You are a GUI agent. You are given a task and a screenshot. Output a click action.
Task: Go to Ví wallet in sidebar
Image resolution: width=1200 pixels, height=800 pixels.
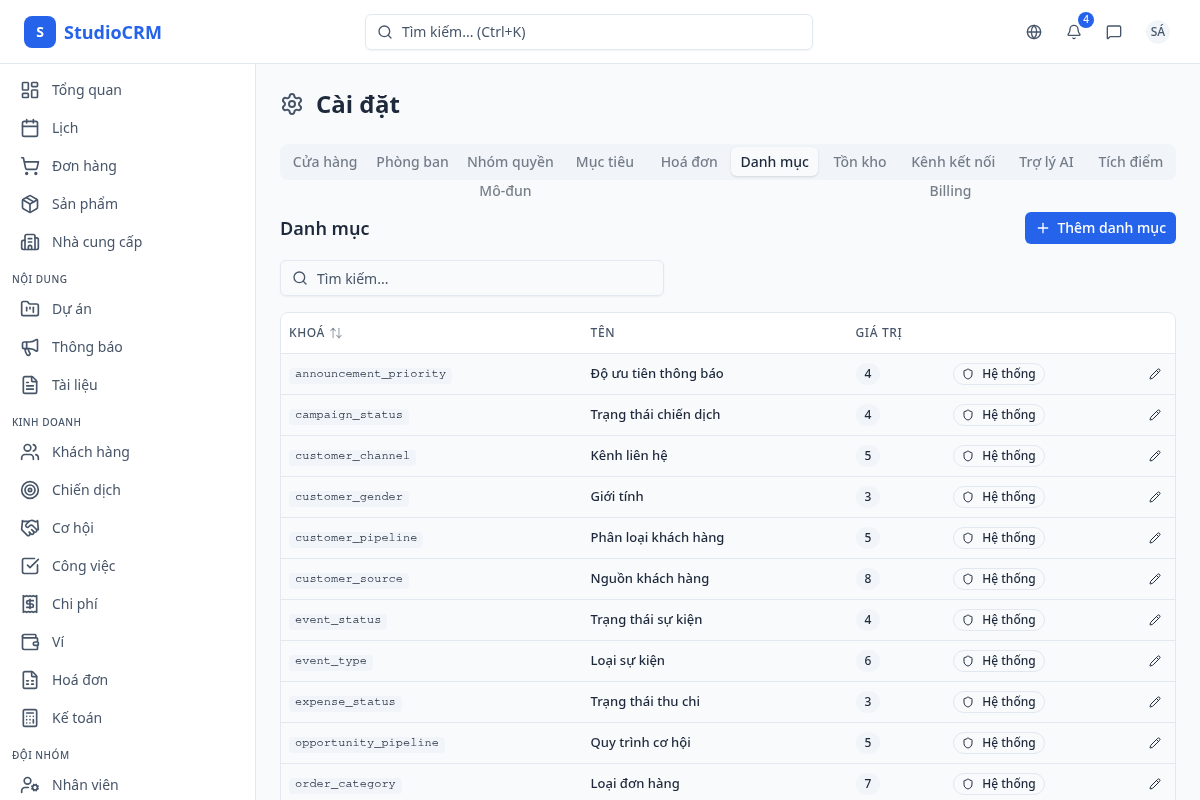(x=58, y=642)
